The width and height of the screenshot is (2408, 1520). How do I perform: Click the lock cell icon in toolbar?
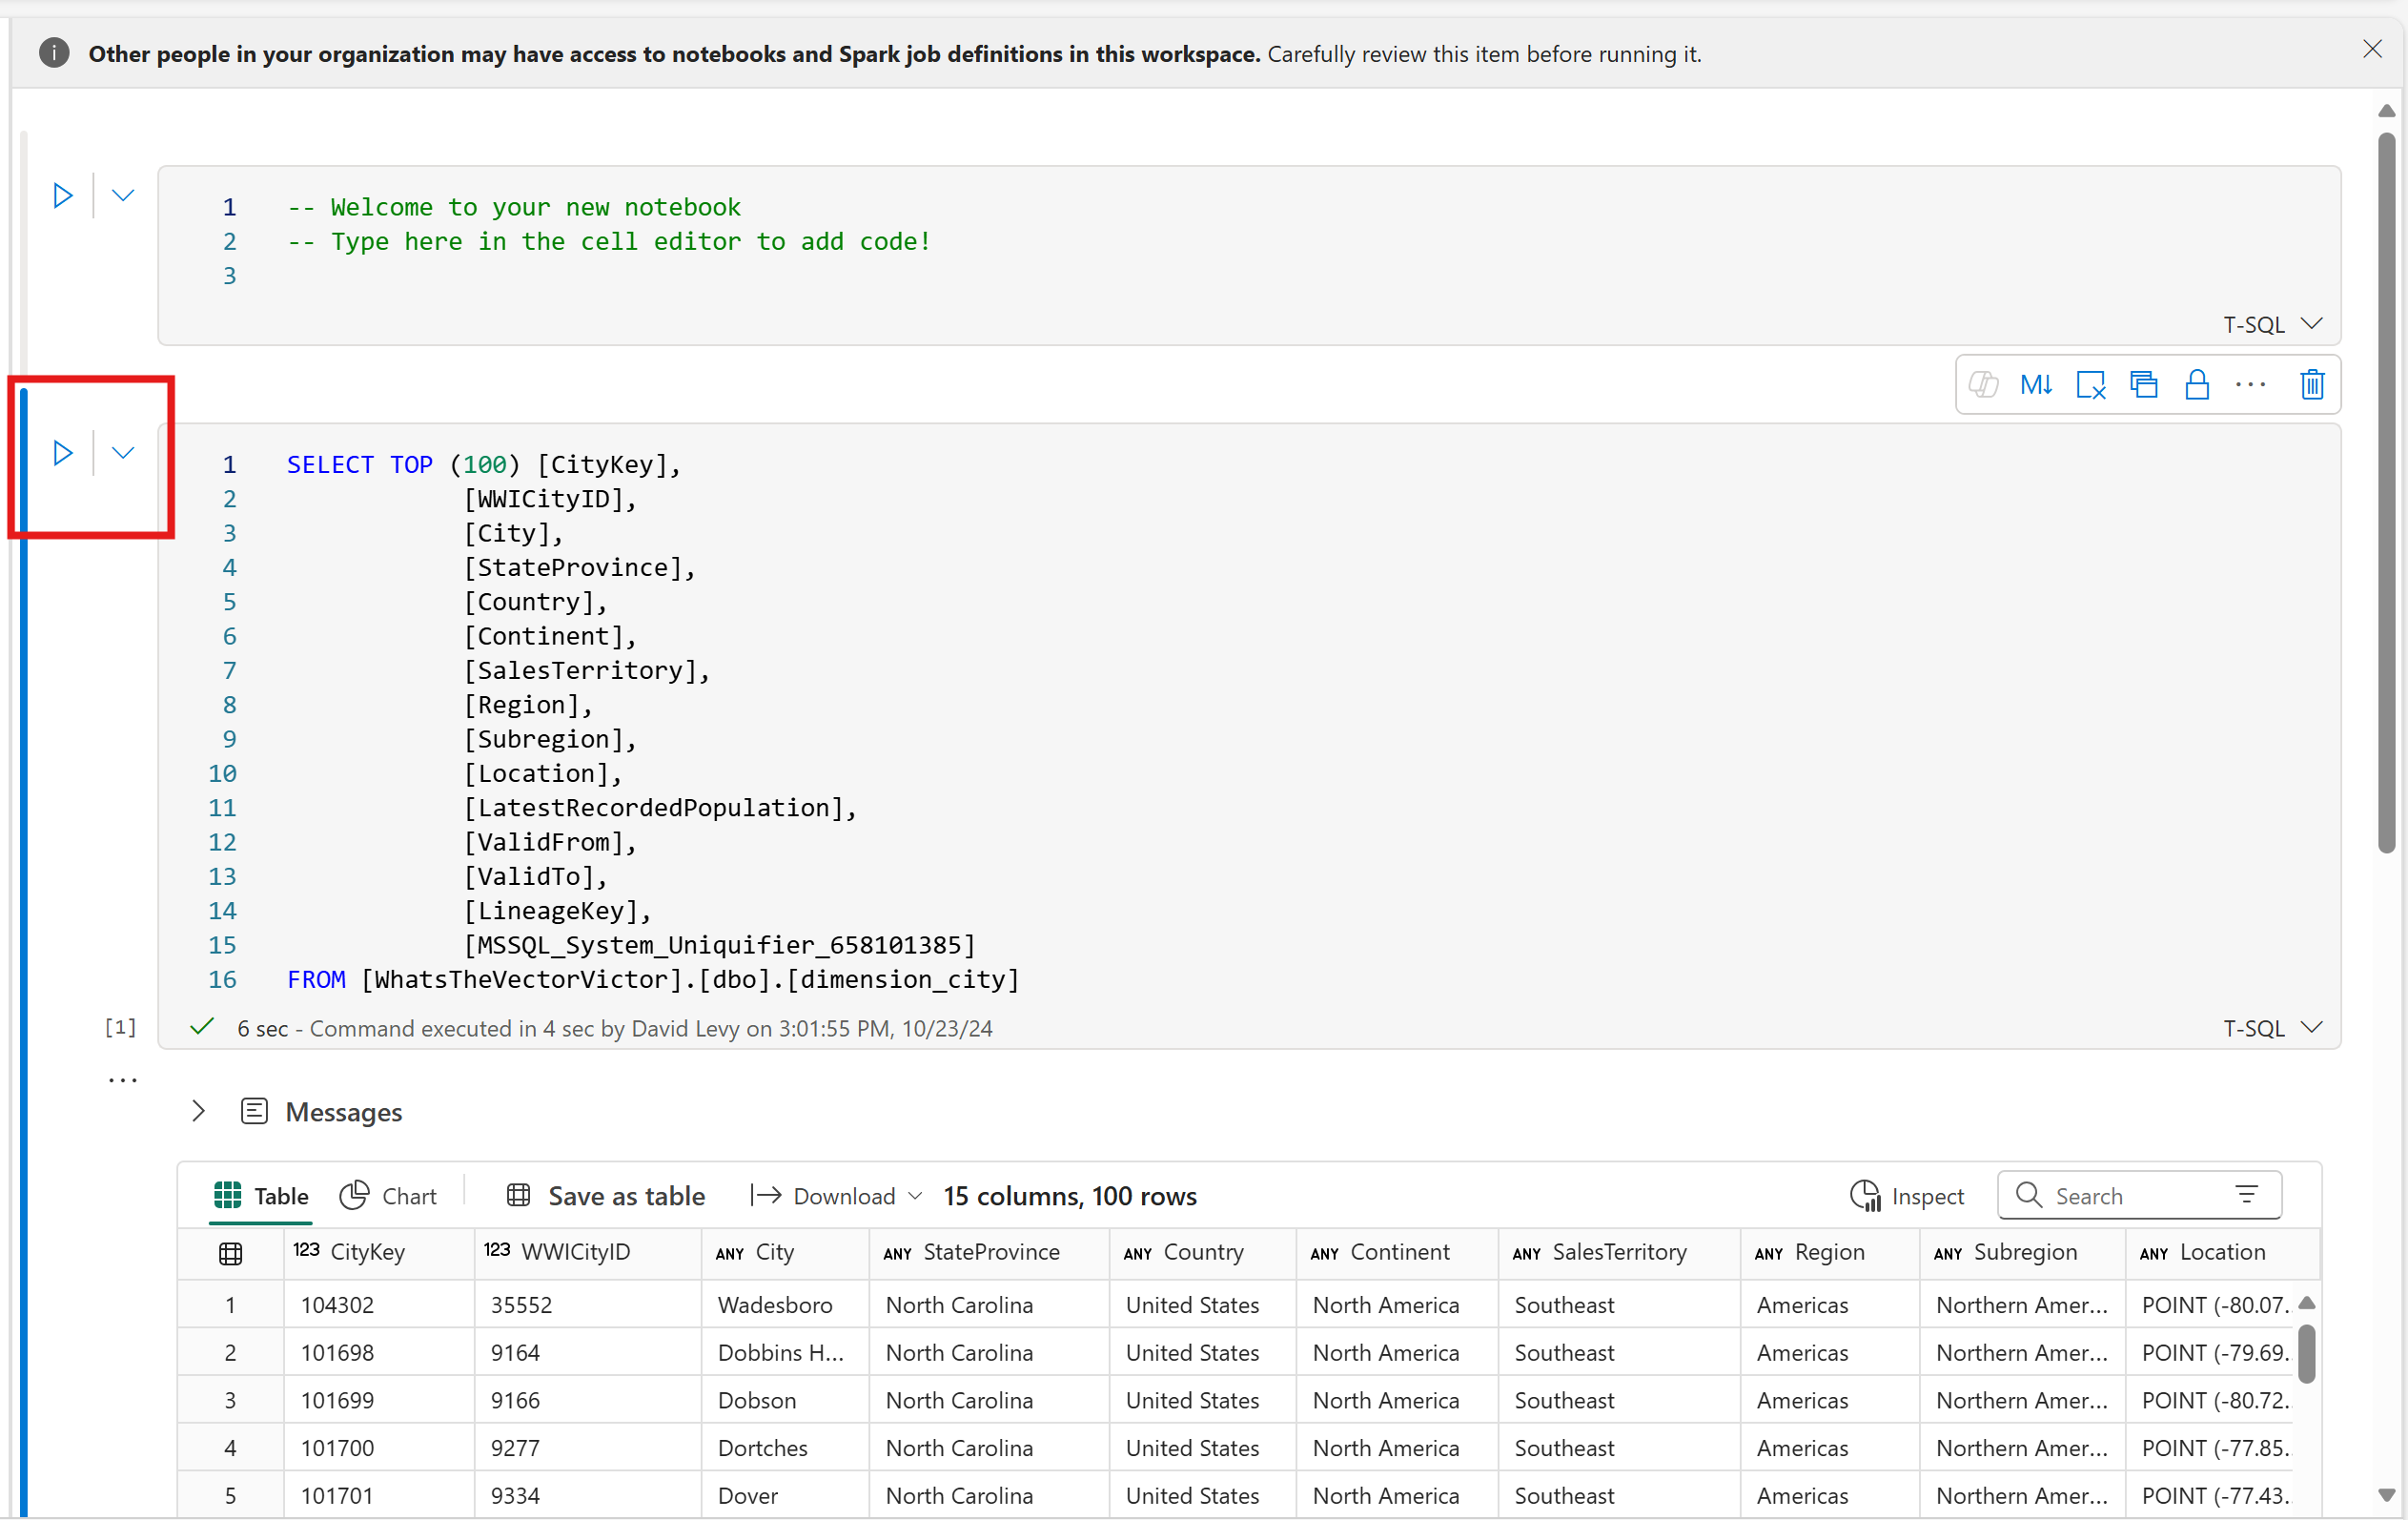coord(2194,383)
